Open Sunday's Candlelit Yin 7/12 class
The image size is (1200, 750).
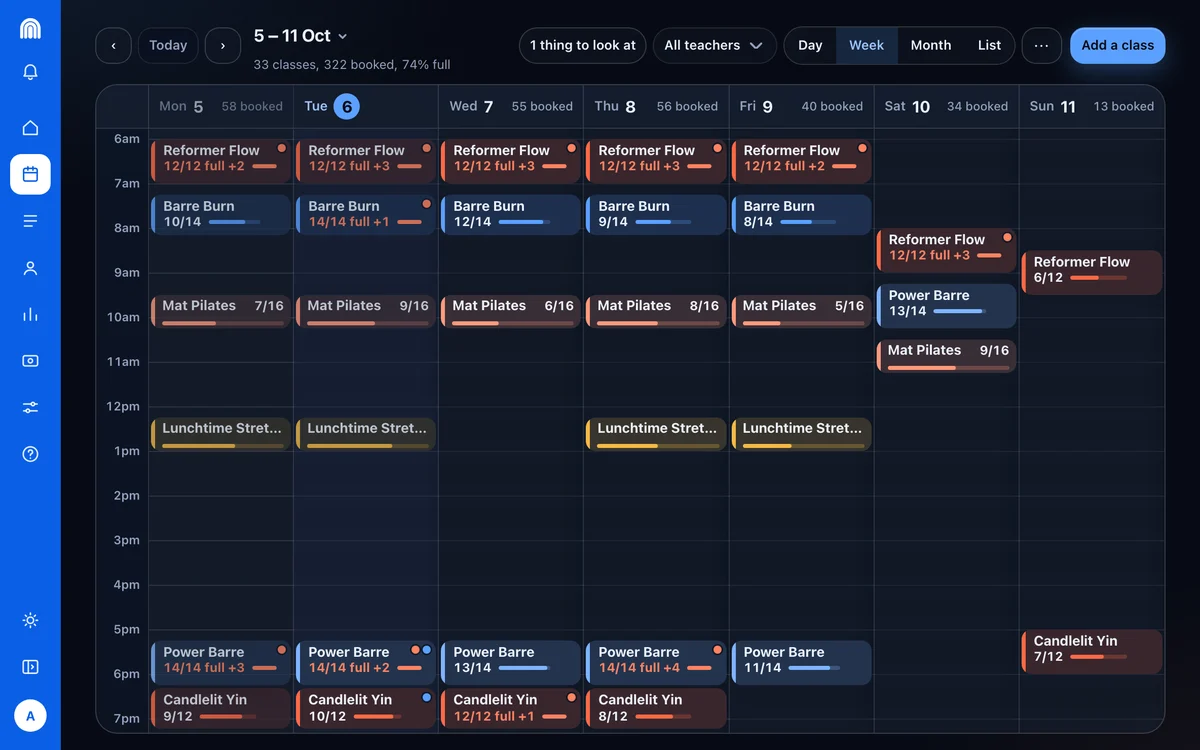pyautogui.click(x=1092, y=651)
